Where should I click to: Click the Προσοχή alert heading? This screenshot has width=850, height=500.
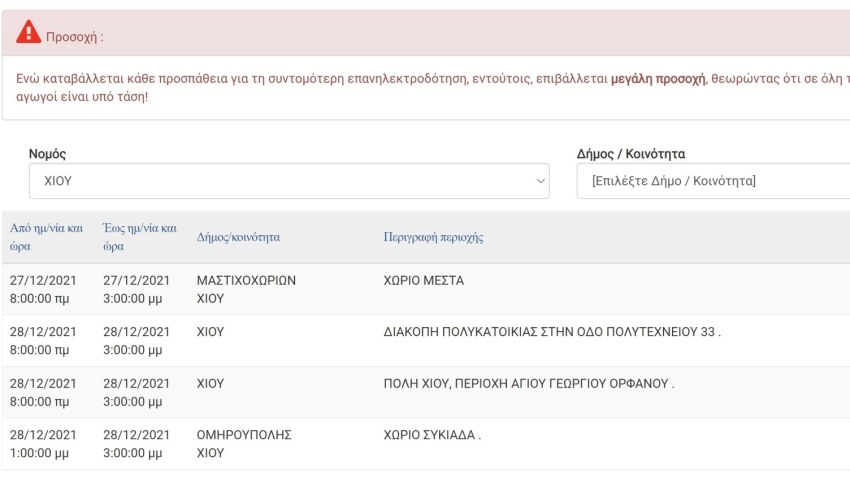74,37
